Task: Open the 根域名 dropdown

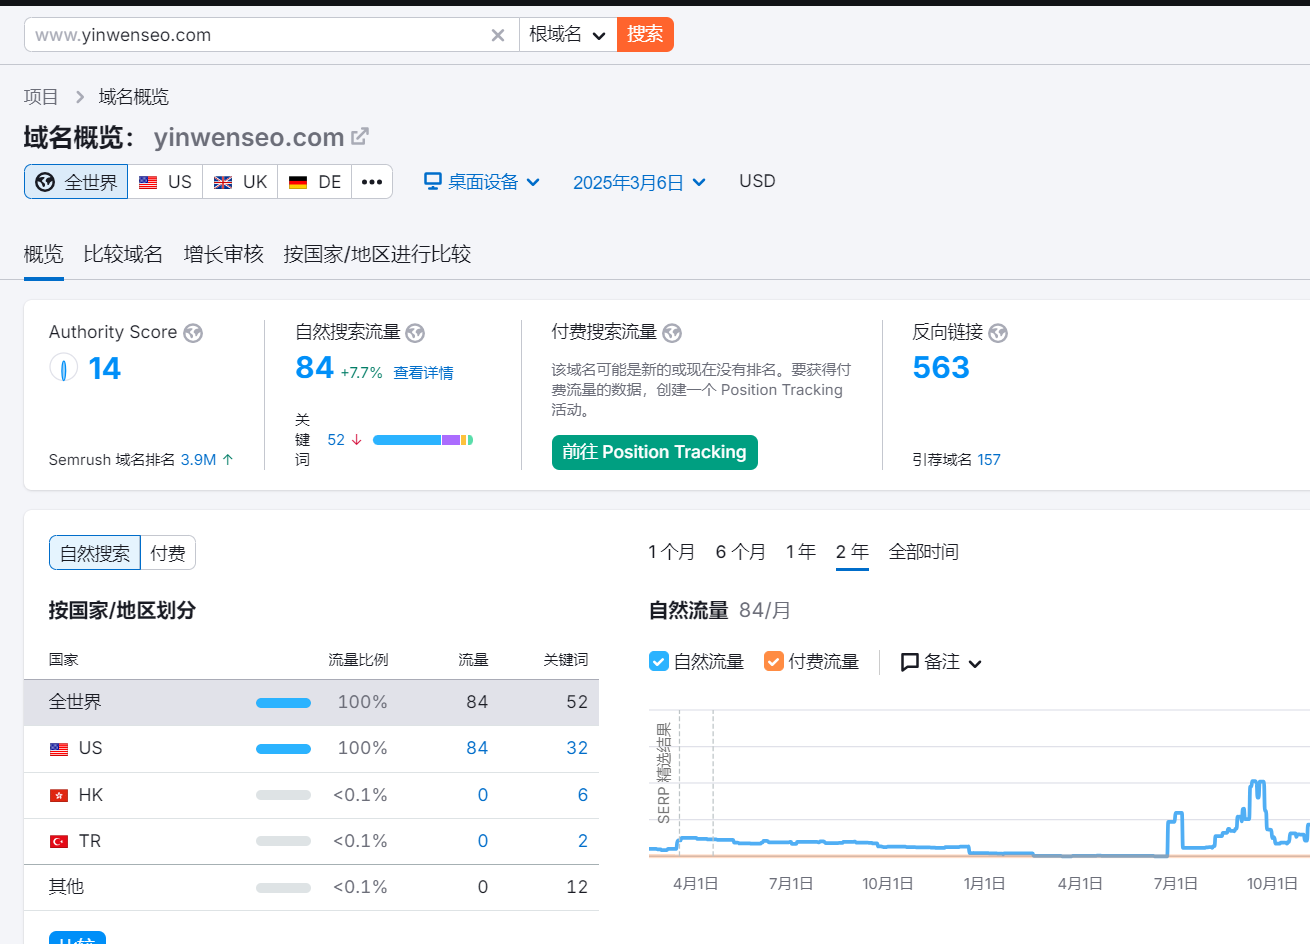Action: (x=567, y=35)
